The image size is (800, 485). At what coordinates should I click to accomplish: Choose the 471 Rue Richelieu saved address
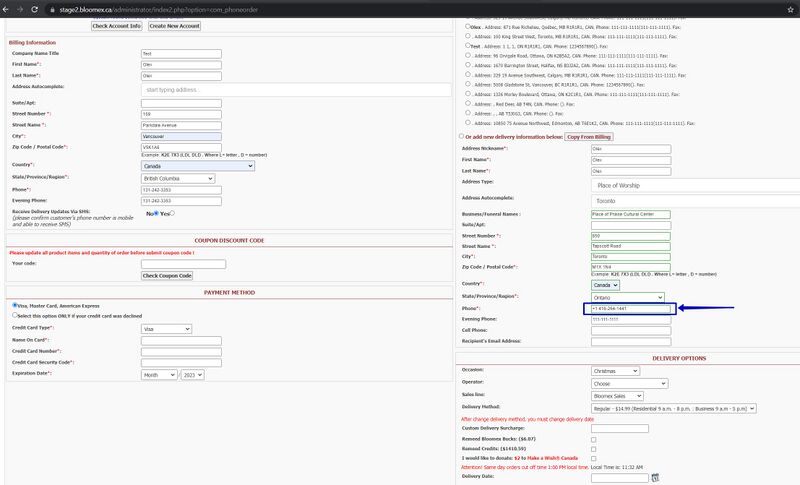click(468, 26)
